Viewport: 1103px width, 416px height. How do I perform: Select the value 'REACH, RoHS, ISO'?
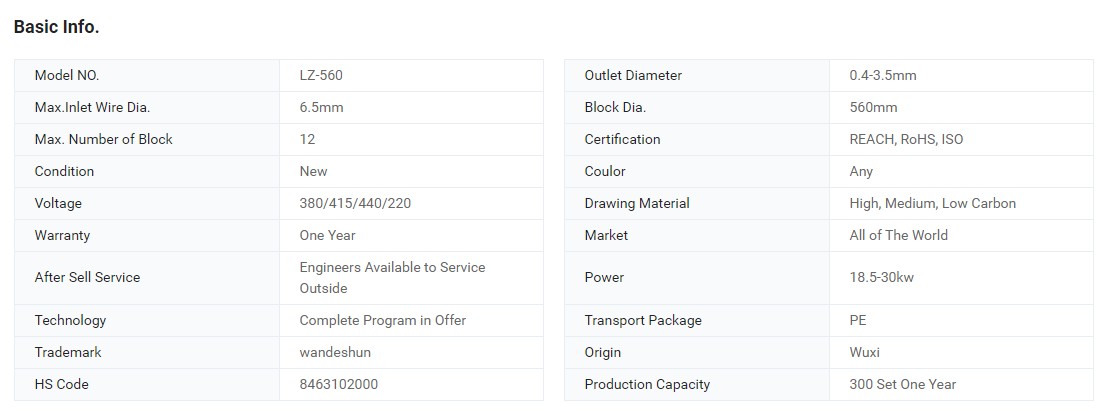point(906,139)
